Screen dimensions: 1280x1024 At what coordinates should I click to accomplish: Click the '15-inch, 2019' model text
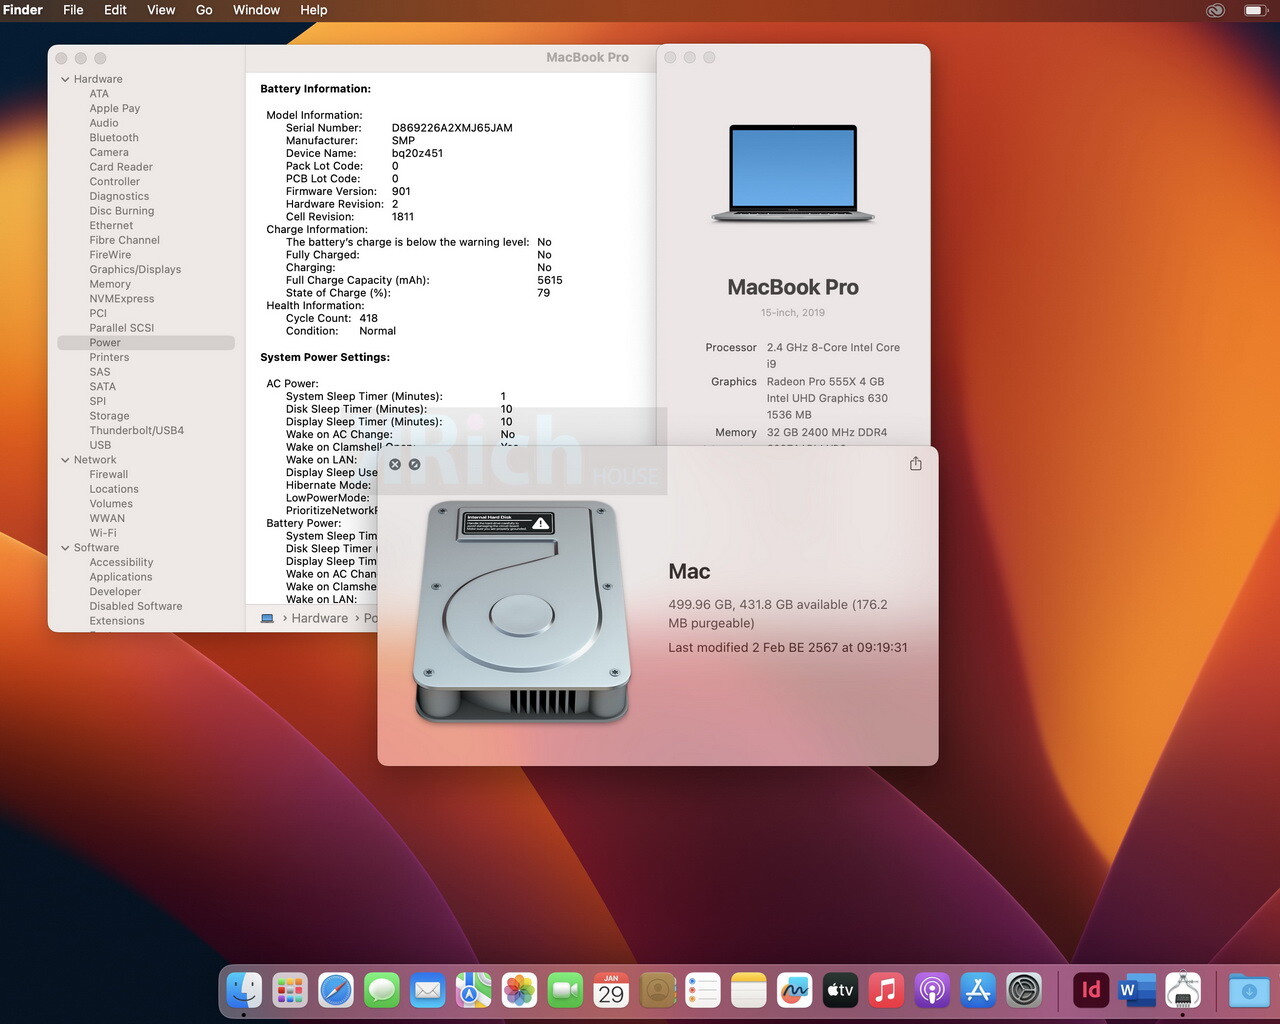coord(793,313)
